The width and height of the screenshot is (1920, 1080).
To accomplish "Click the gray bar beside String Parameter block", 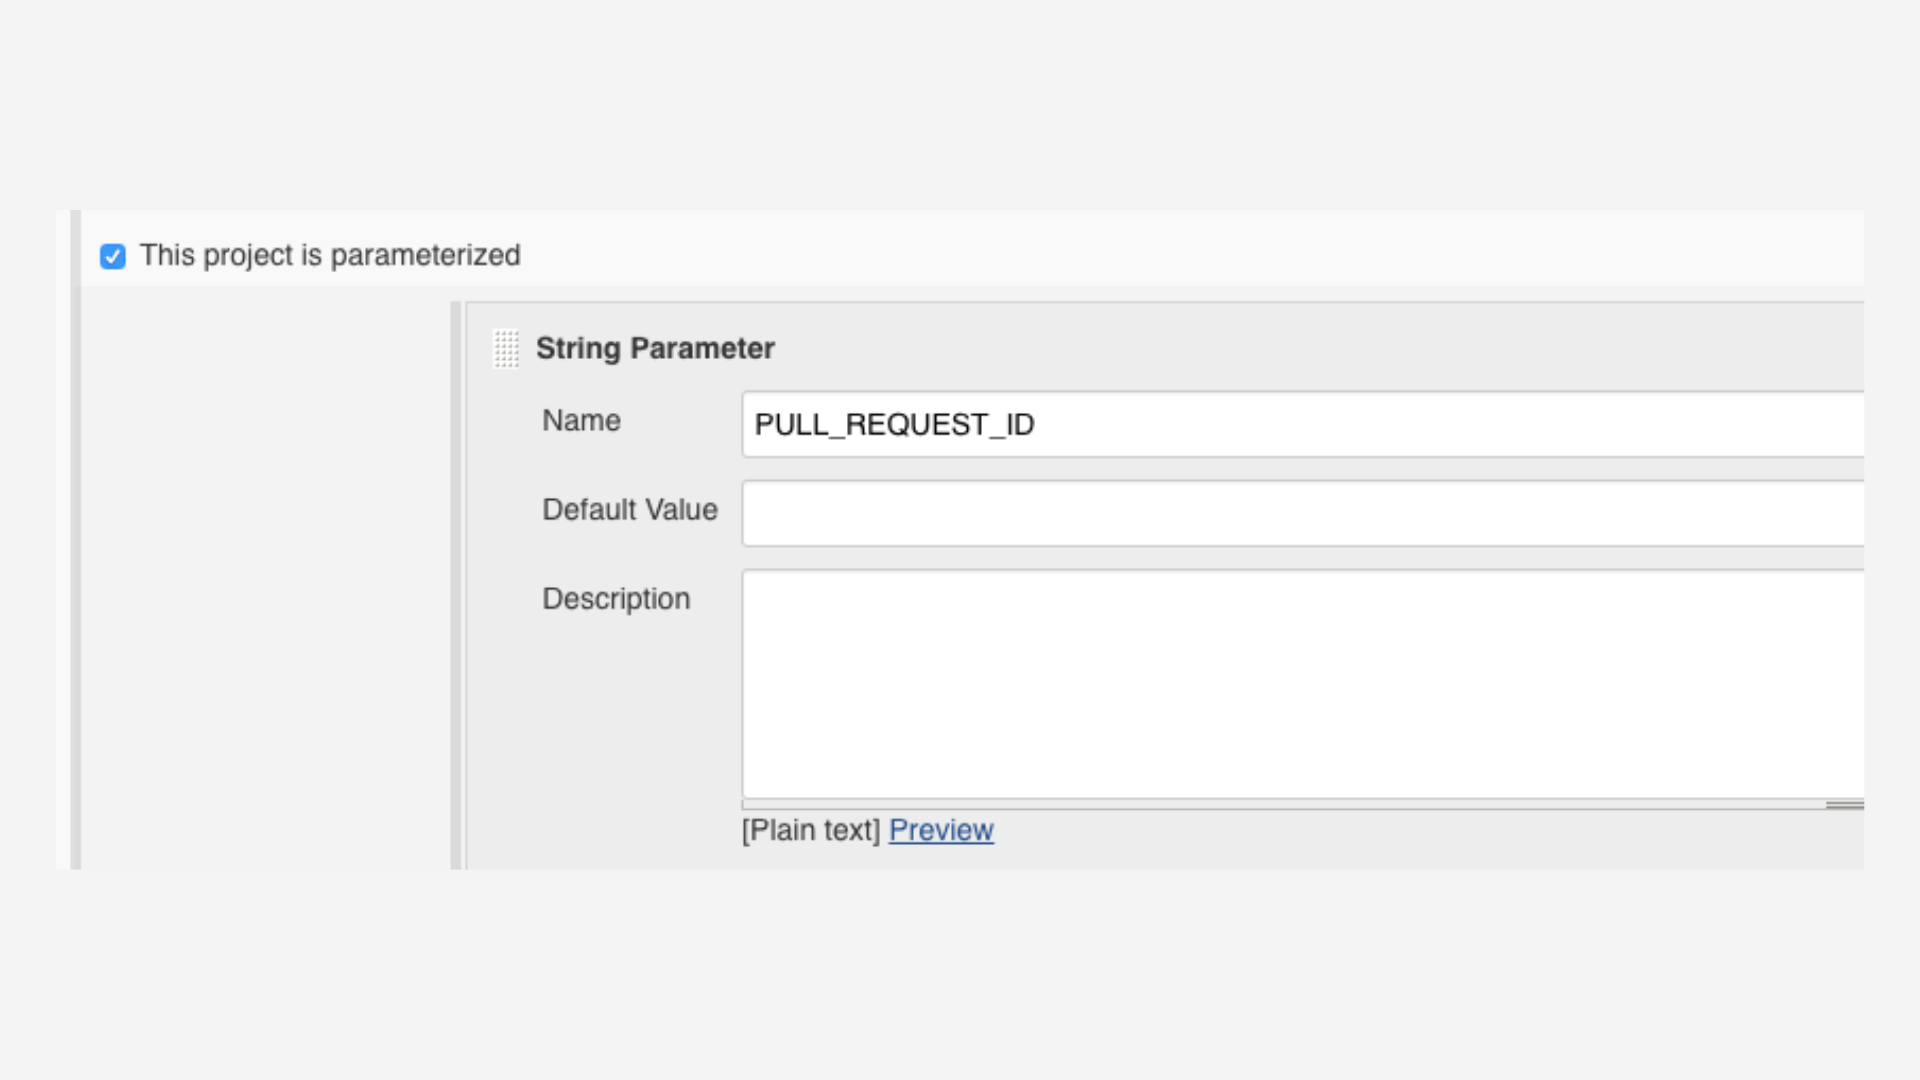I will tap(456, 585).
